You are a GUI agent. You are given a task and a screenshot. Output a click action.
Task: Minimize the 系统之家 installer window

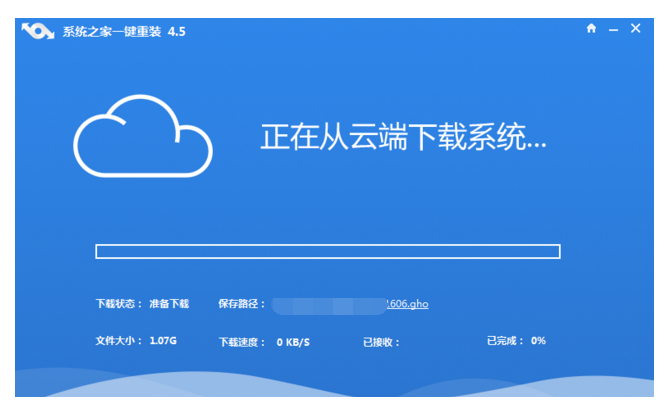click(x=613, y=29)
